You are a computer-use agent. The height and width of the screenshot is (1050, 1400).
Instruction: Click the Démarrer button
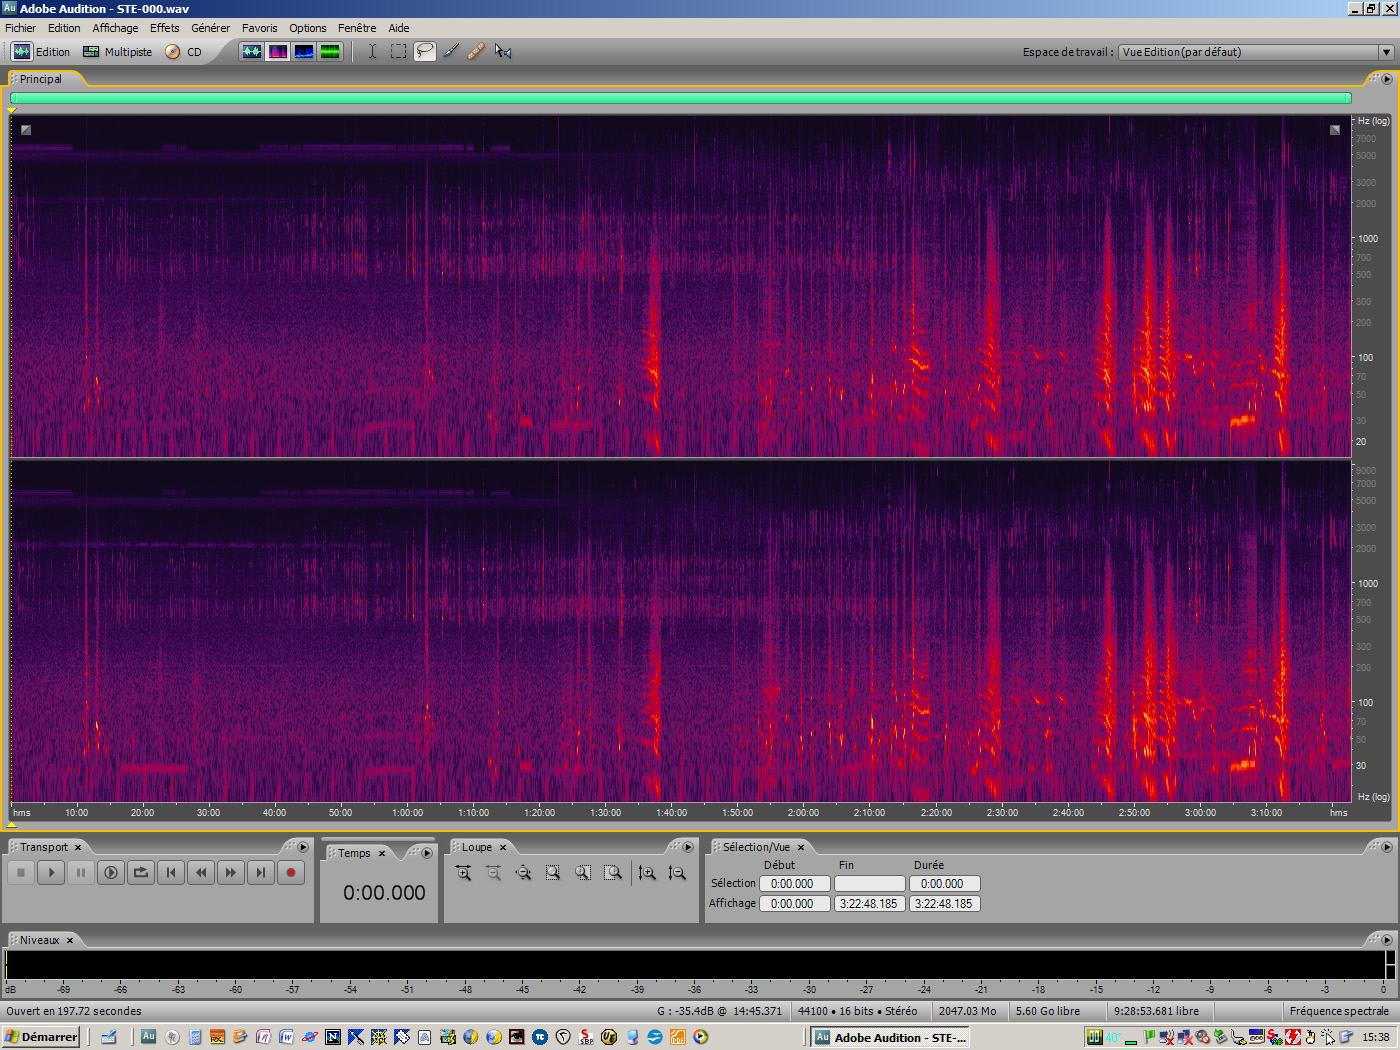(x=40, y=1037)
